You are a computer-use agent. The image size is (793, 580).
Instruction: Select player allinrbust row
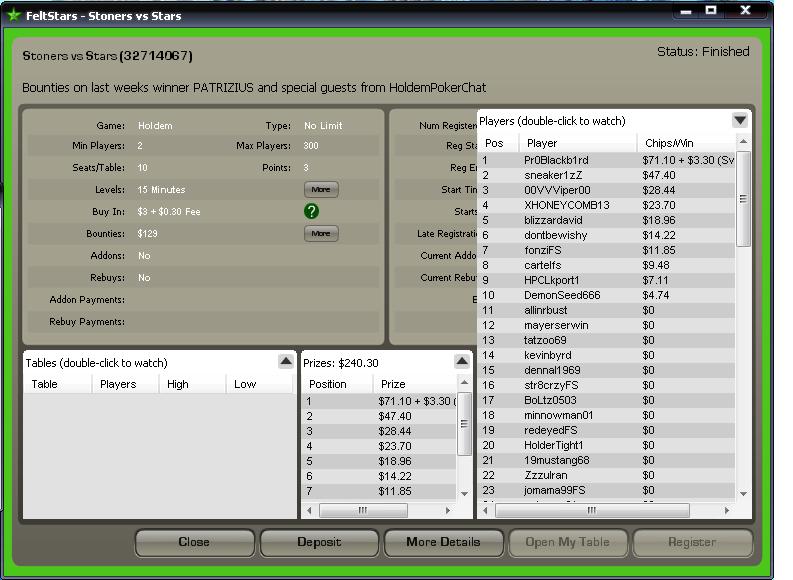(607, 310)
